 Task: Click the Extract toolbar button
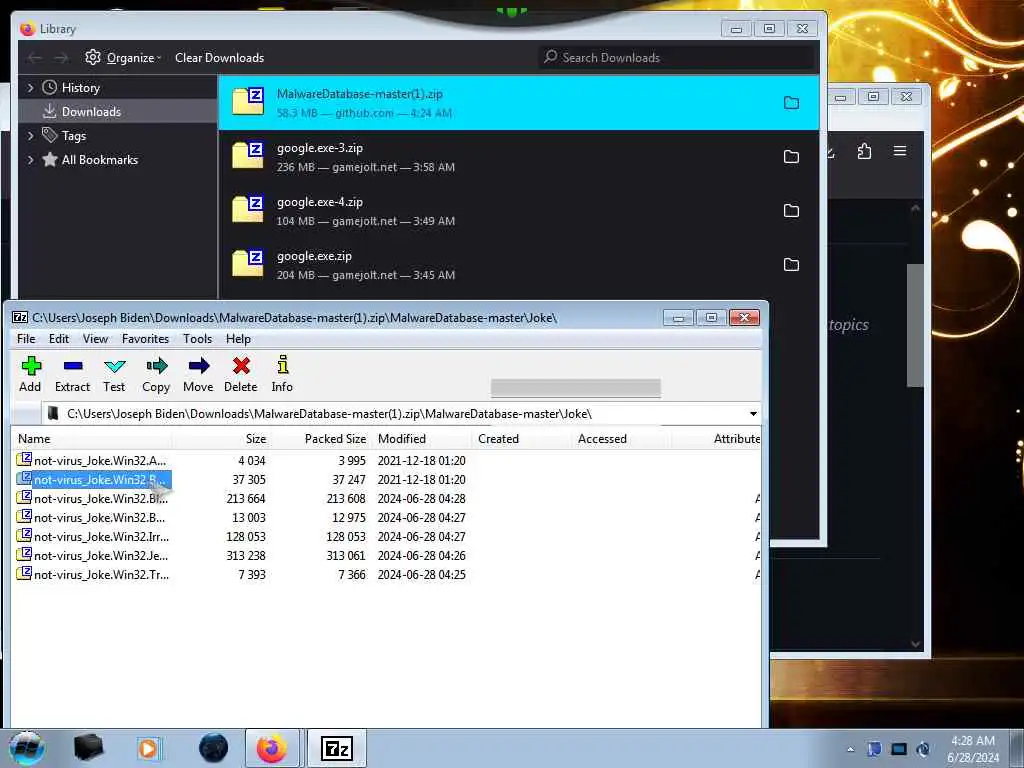pyautogui.click(x=72, y=374)
